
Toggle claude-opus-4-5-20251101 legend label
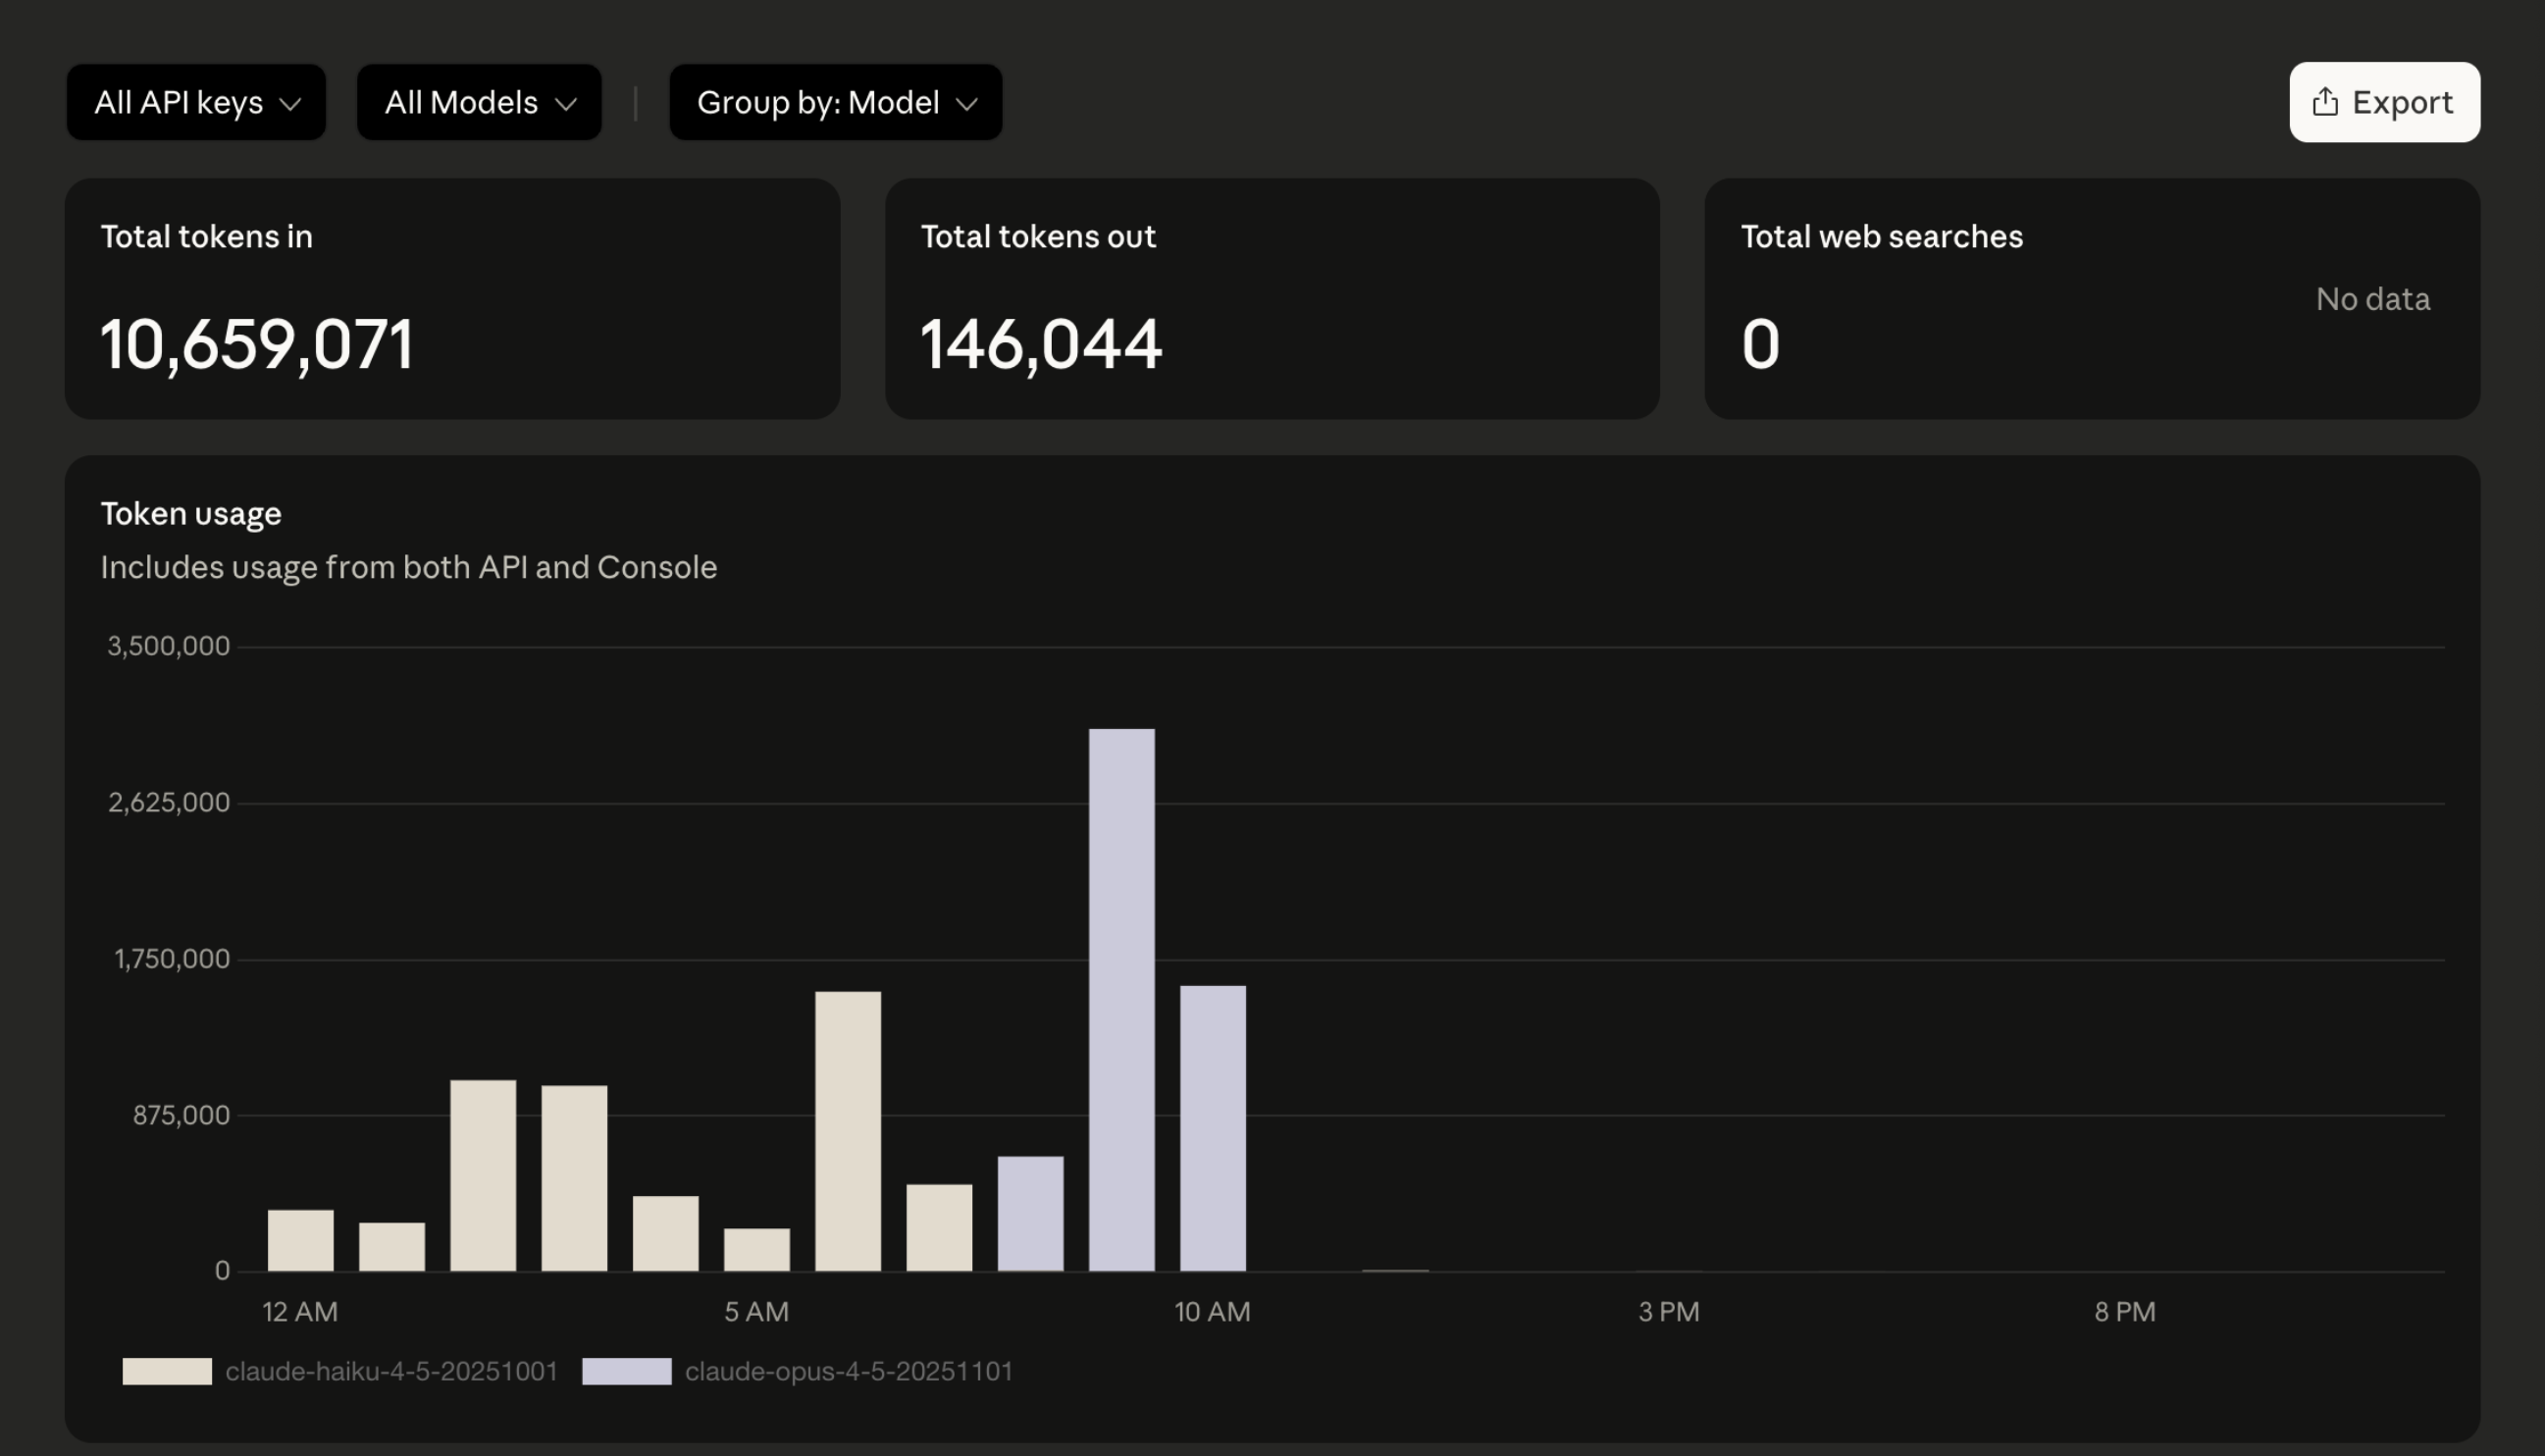[x=848, y=1371]
